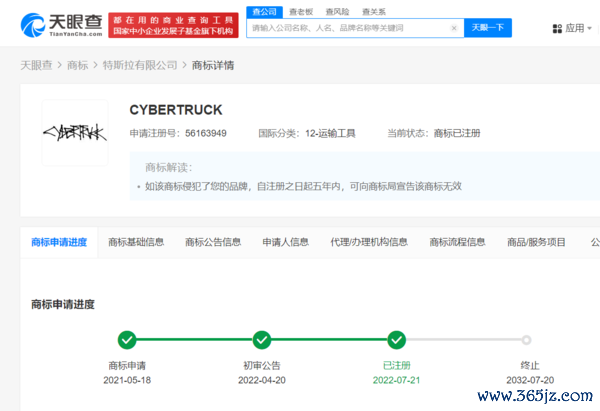Select the 查老板 search tab
This screenshot has height=411, width=600.
tap(301, 12)
